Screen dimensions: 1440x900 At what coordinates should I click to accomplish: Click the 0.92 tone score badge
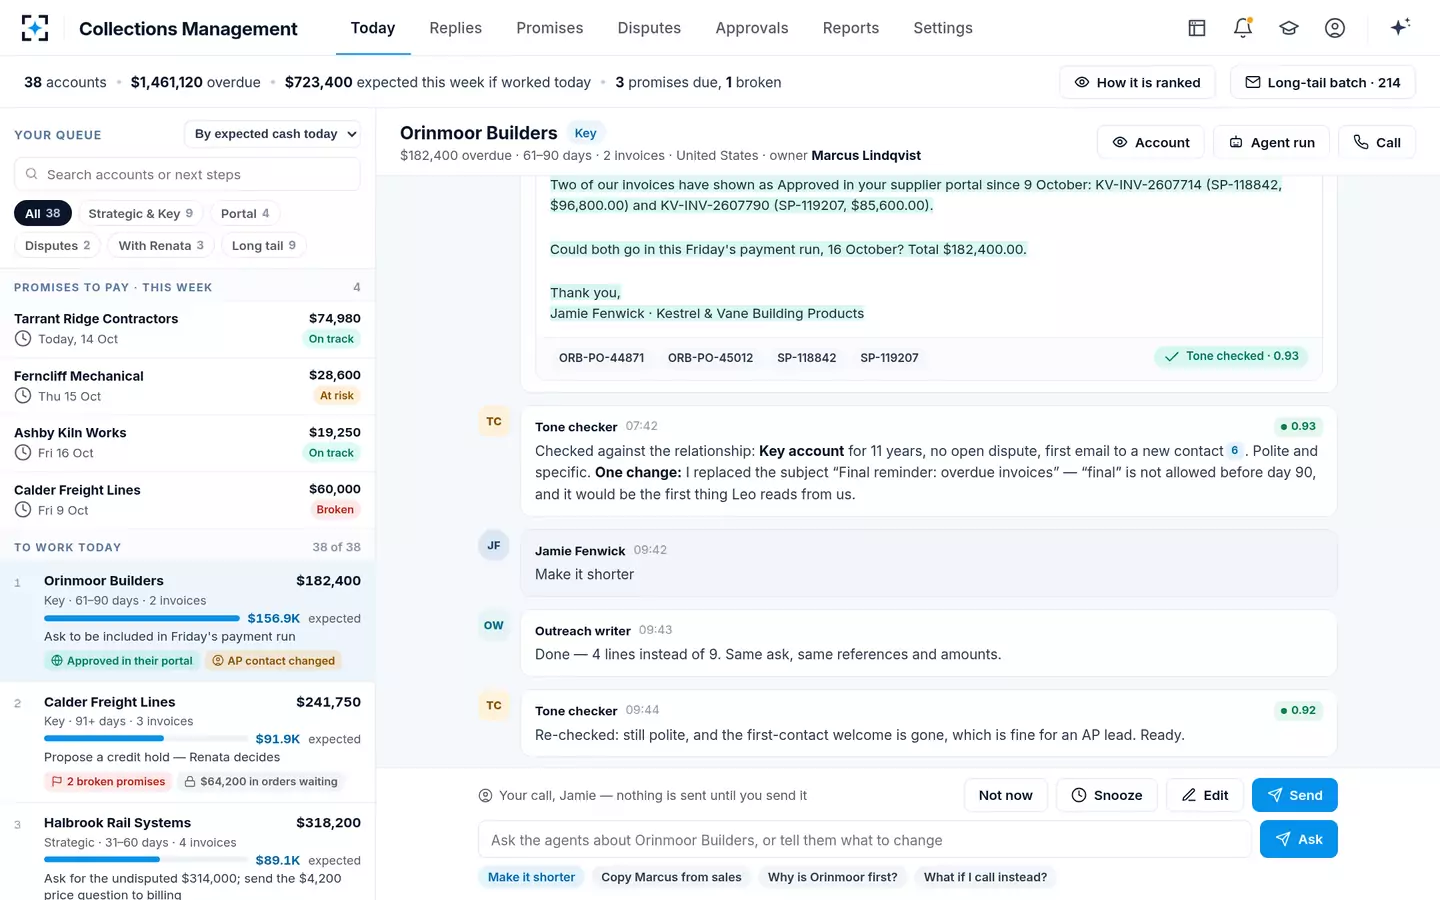click(x=1298, y=711)
